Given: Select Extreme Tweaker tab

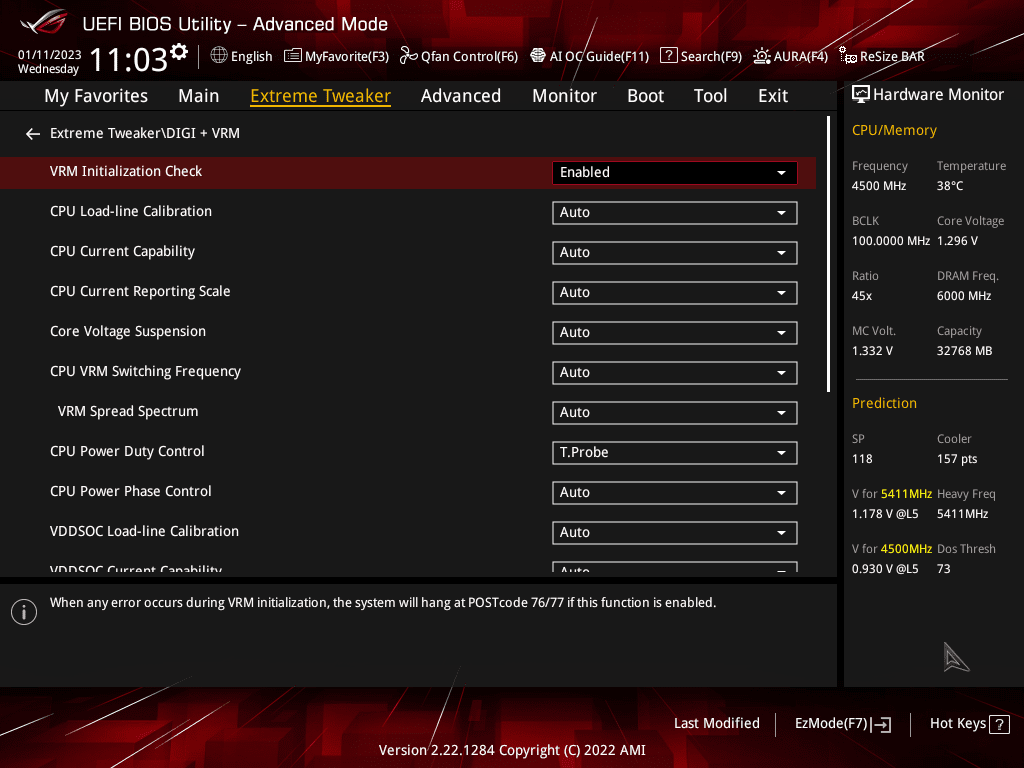Looking at the screenshot, I should pos(321,96).
